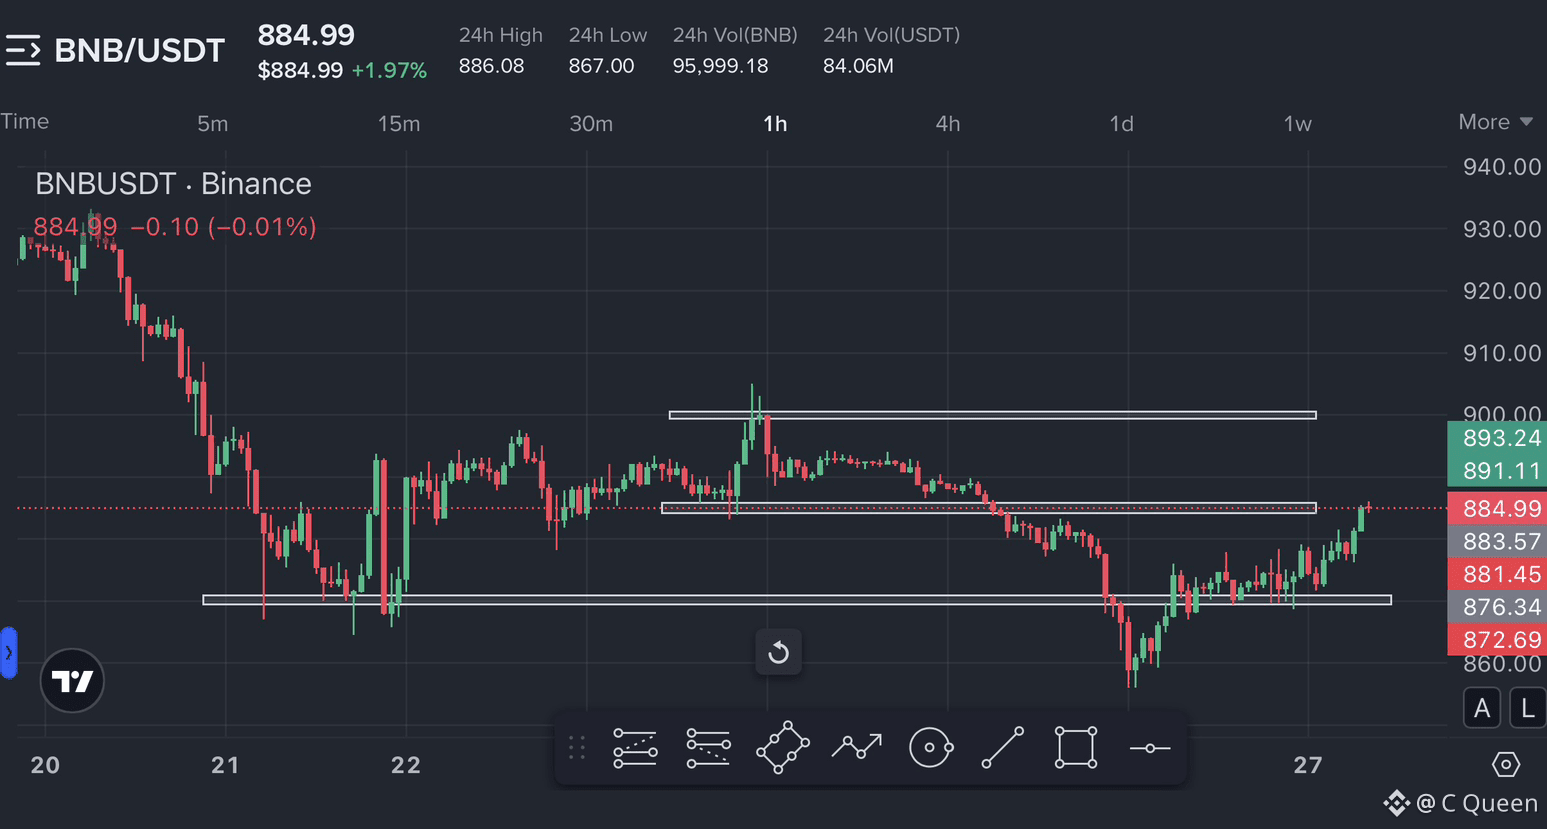Image resolution: width=1547 pixels, height=829 pixels.
Task: Select the rectangle drawing tool
Action: click(1075, 747)
